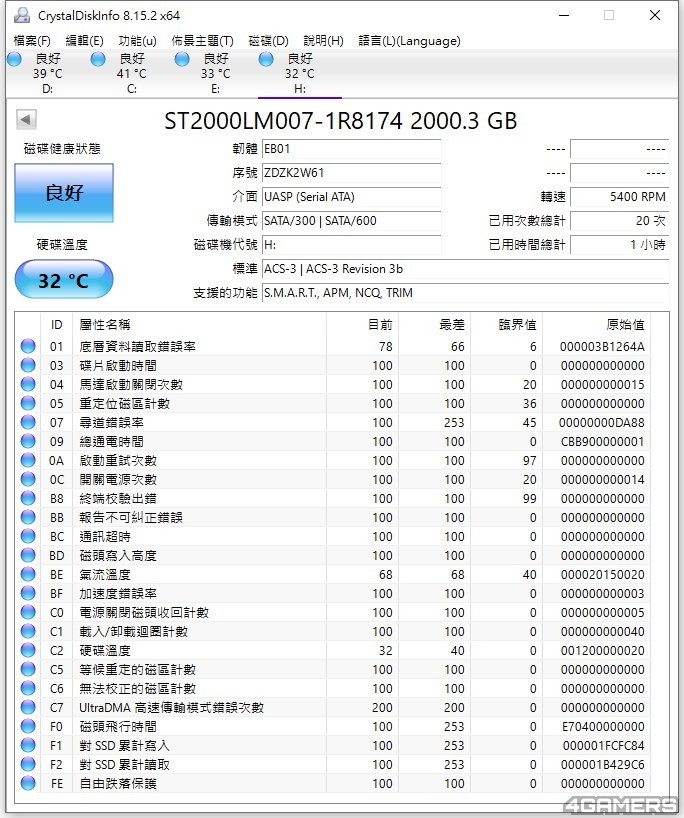The image size is (684, 818).
Task: Click status orb for attribute 0A row
Action: [28, 460]
